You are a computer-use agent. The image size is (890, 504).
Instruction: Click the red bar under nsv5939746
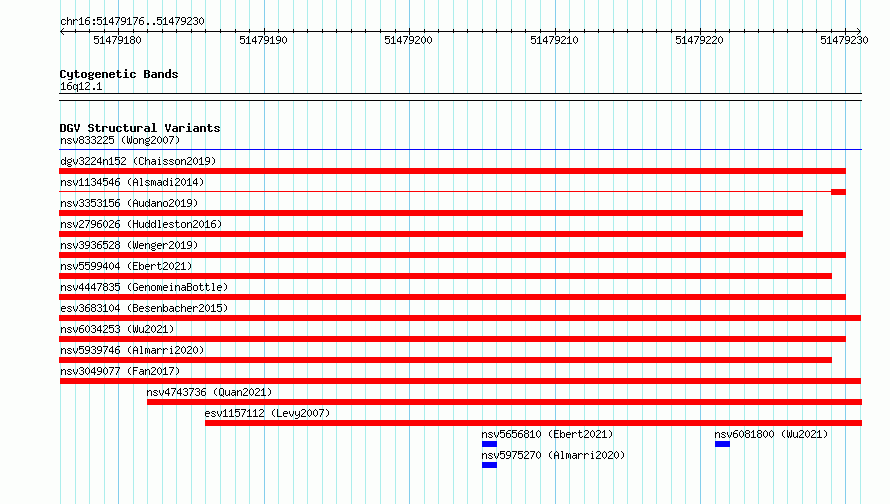(x=446, y=360)
